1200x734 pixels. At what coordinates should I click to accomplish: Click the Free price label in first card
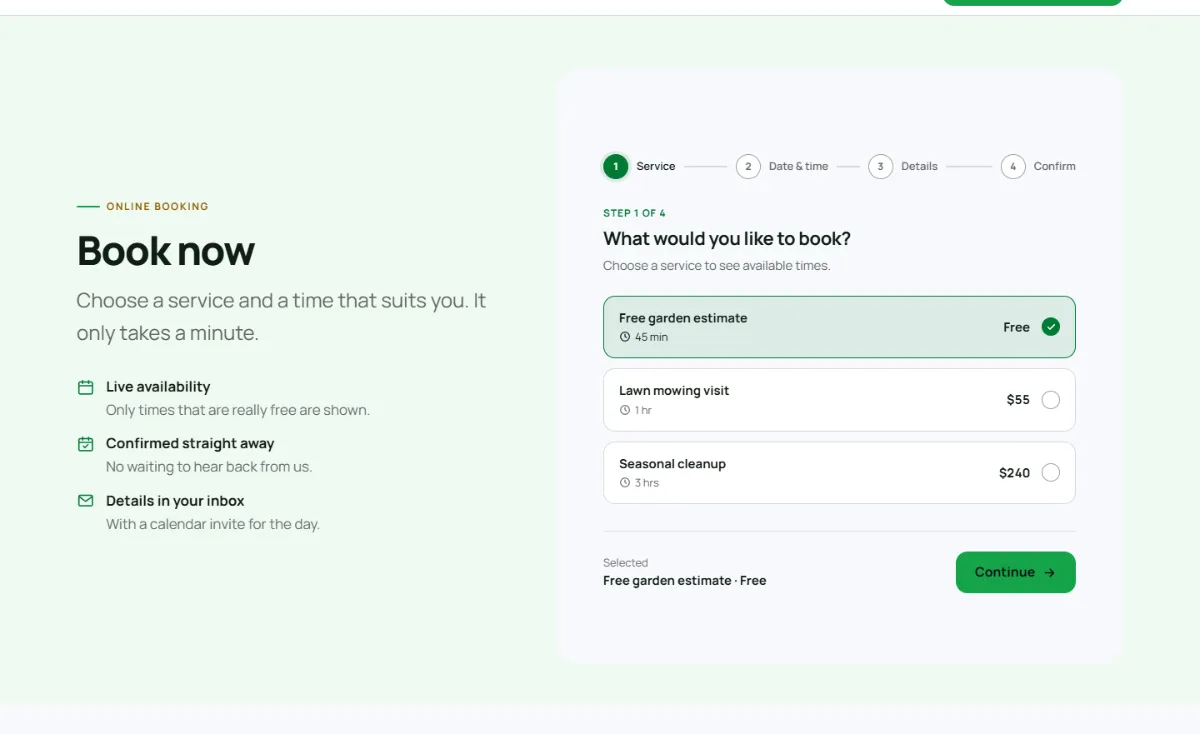point(1016,327)
